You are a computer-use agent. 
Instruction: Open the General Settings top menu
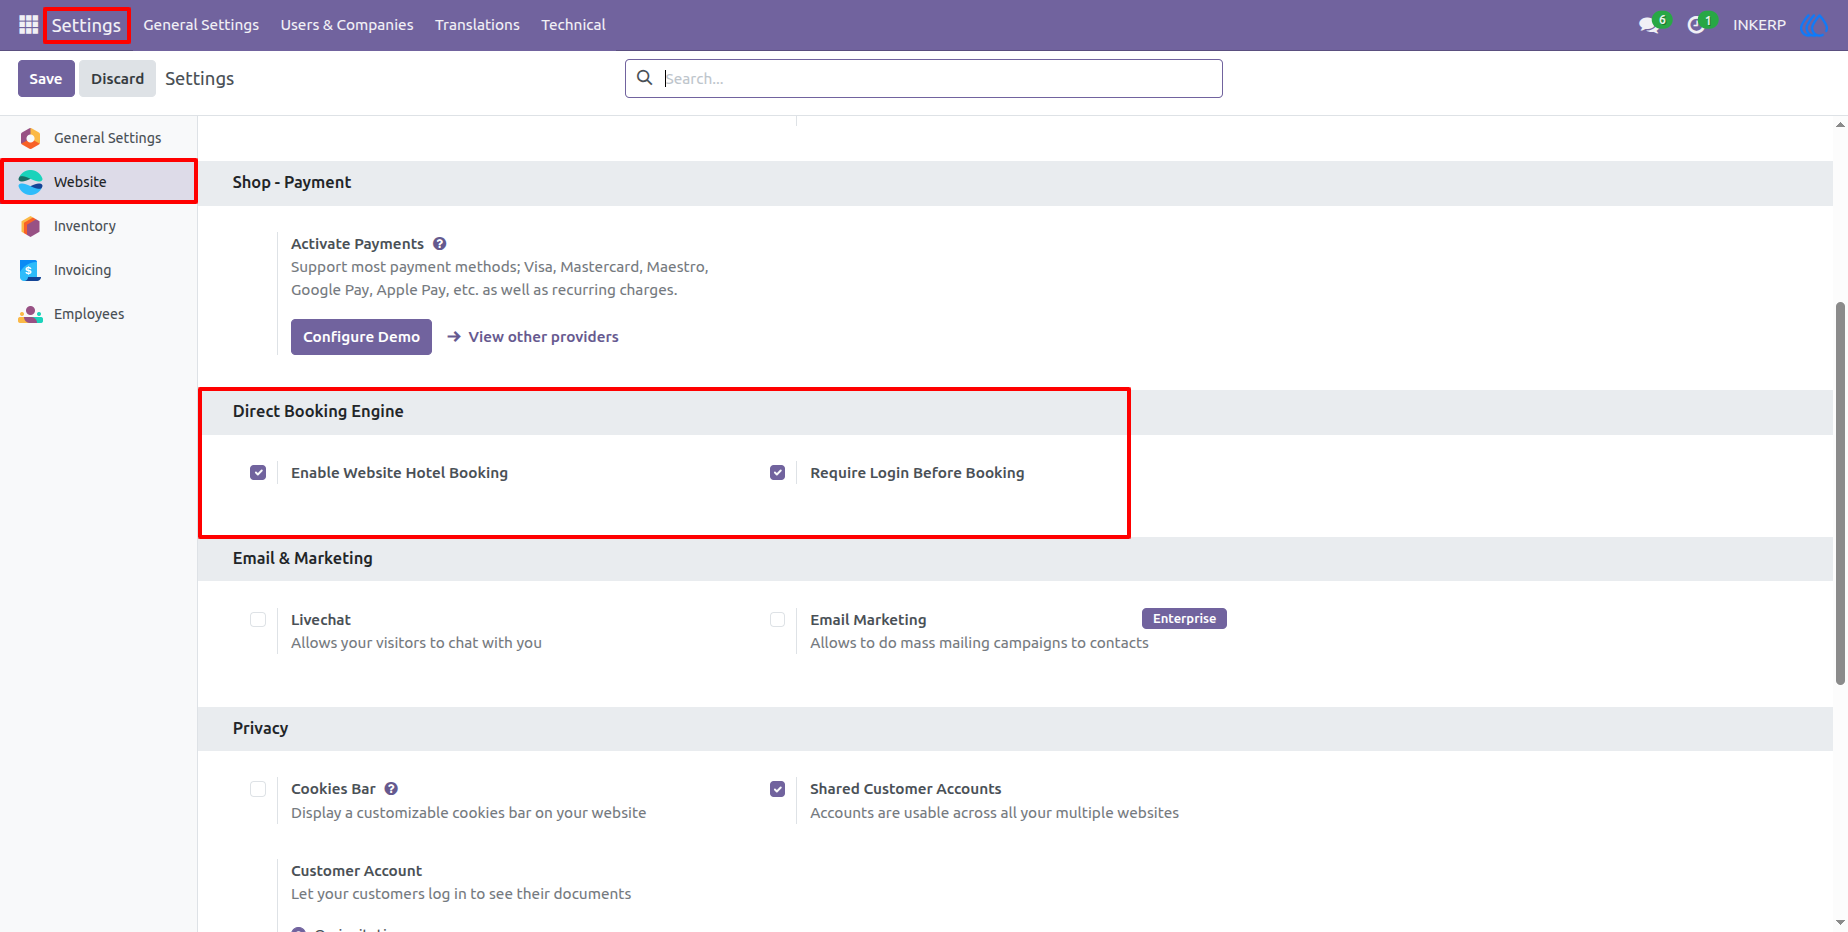pos(201,25)
